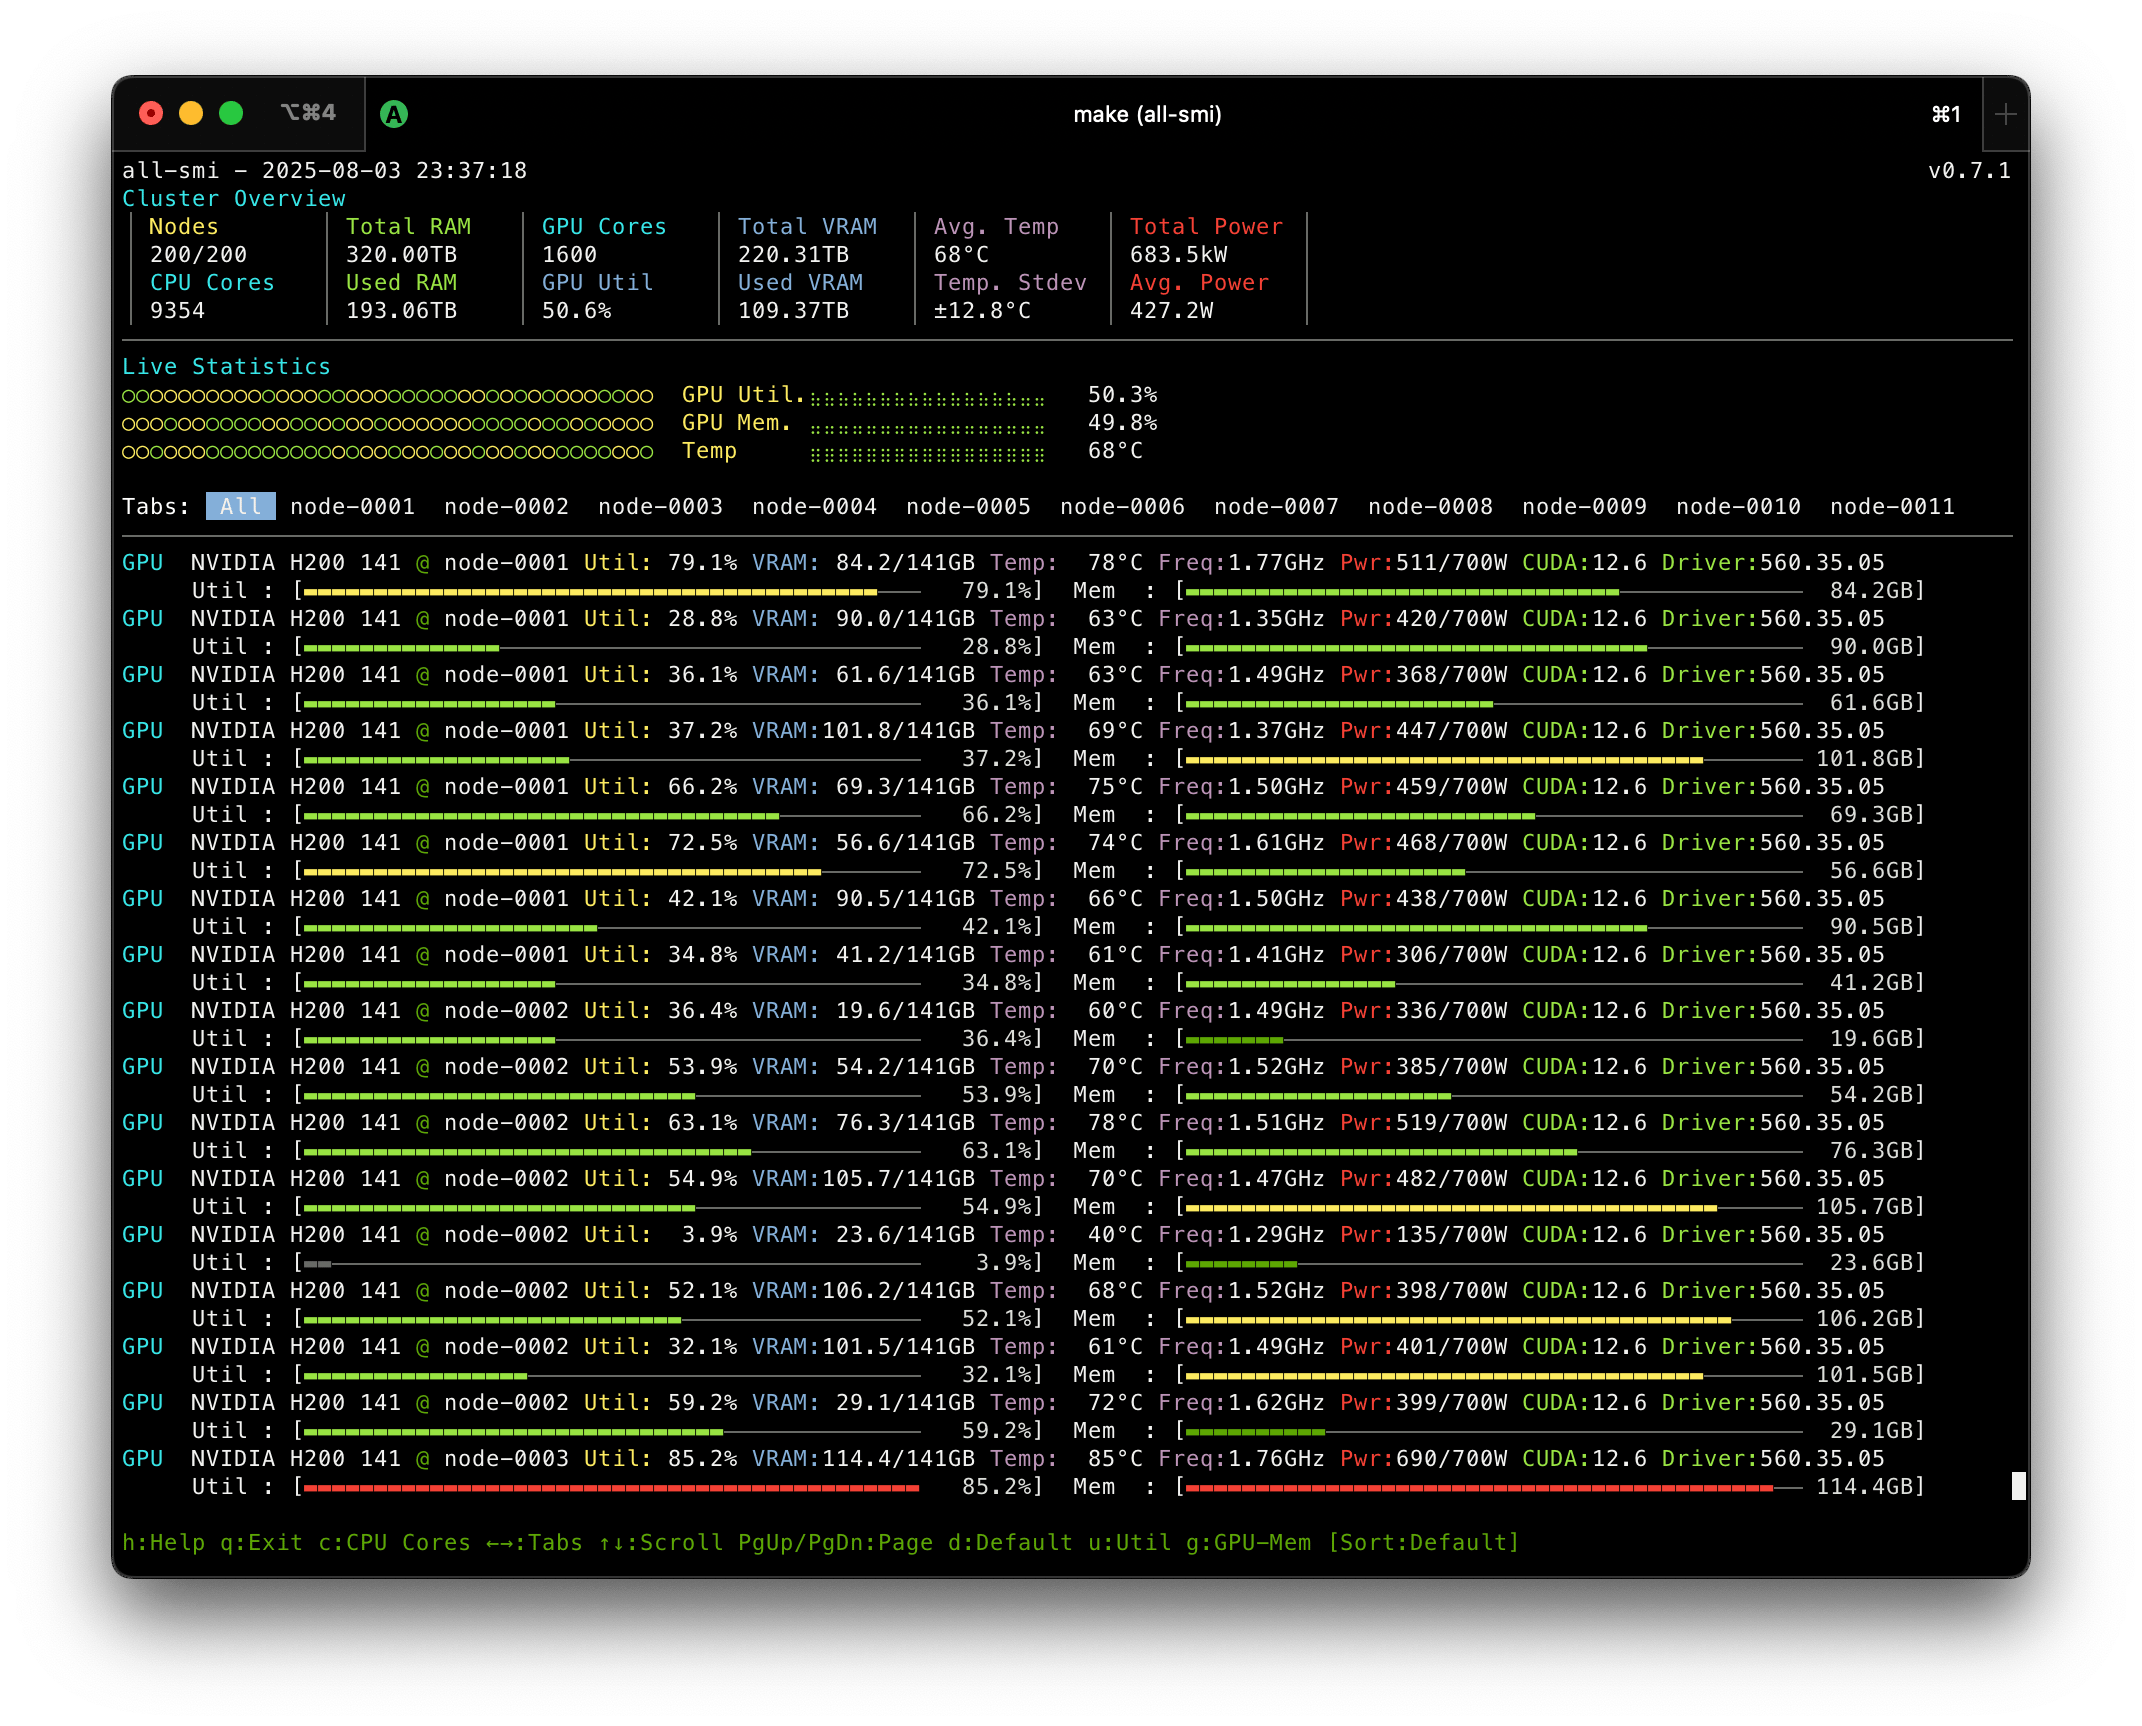This screenshot has height=1726, width=2142.
Task: Click the green circled A badge icon
Action: coord(394,114)
